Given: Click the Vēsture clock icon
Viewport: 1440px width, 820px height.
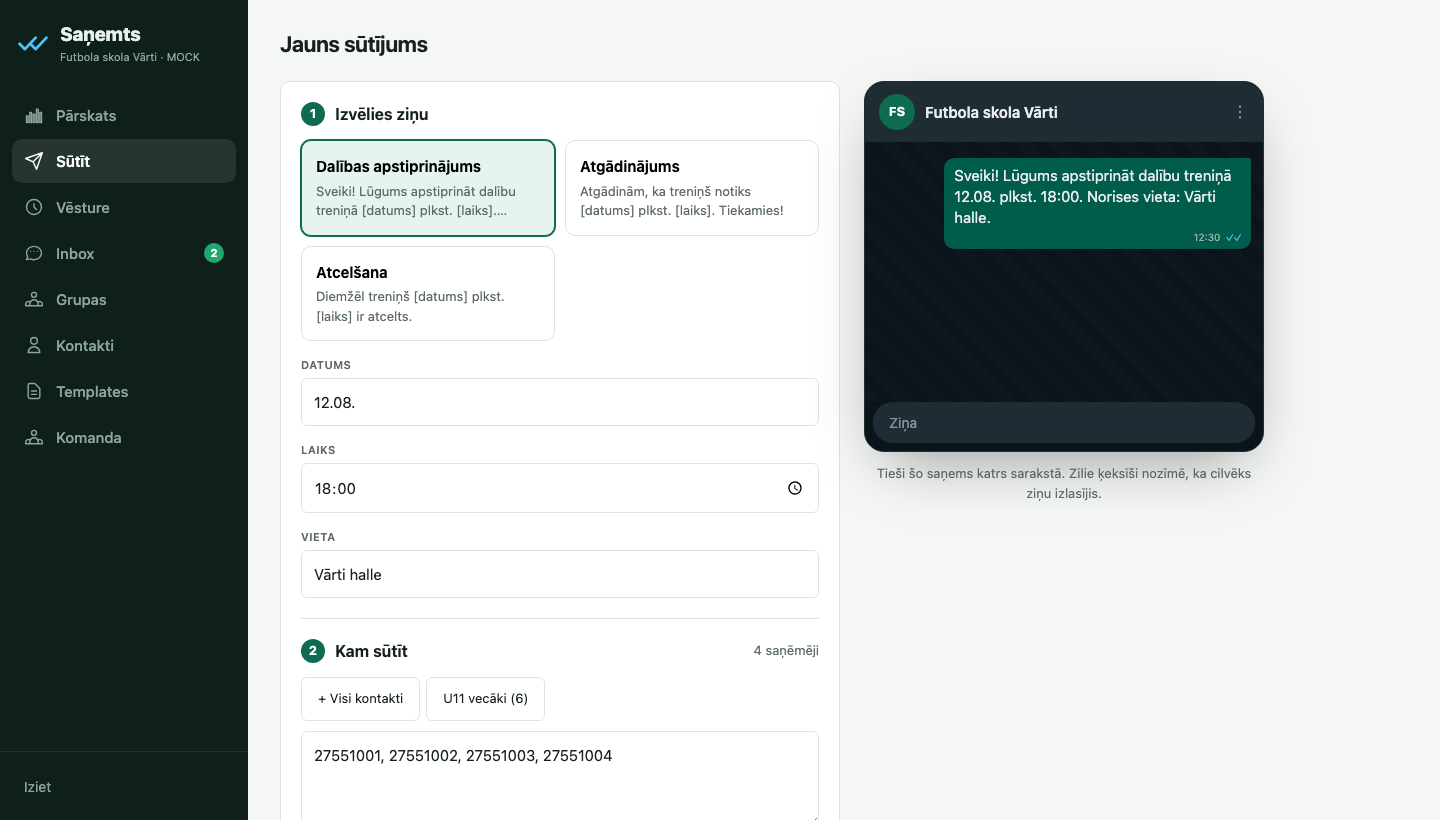Looking at the screenshot, I should pyautogui.click(x=34, y=208).
